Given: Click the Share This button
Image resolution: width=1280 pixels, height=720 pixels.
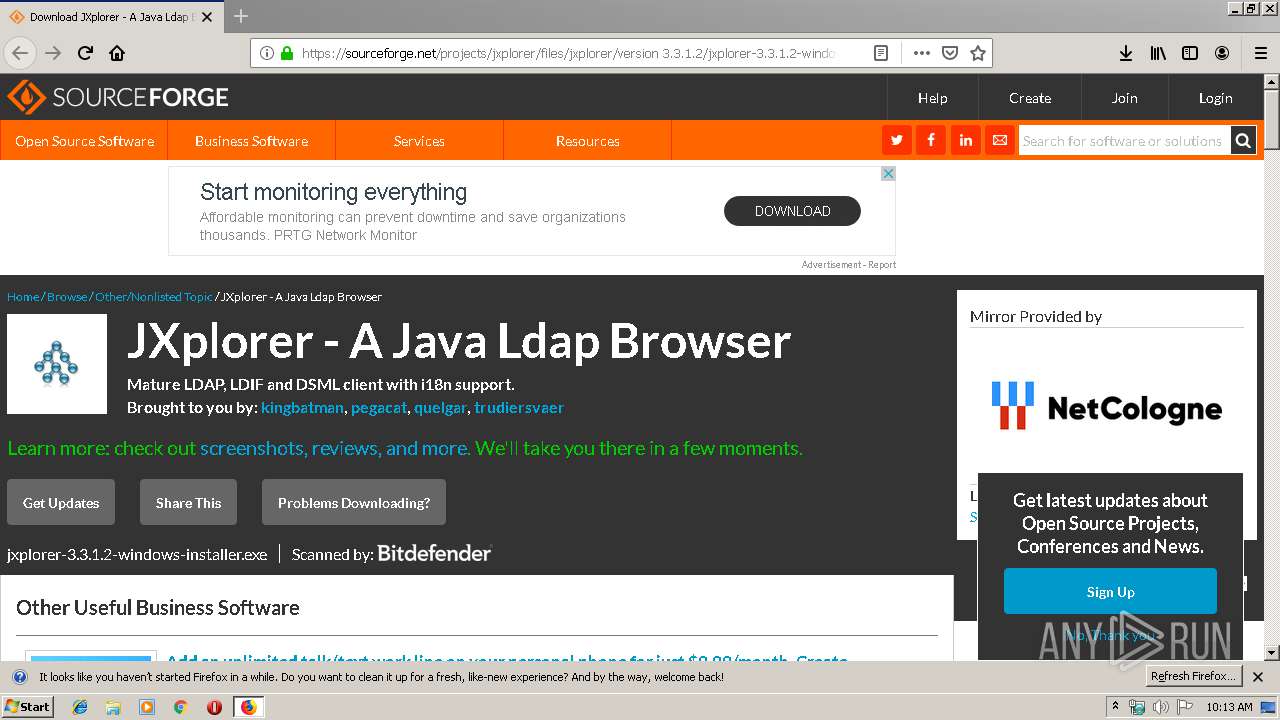Looking at the screenshot, I should 188,502.
